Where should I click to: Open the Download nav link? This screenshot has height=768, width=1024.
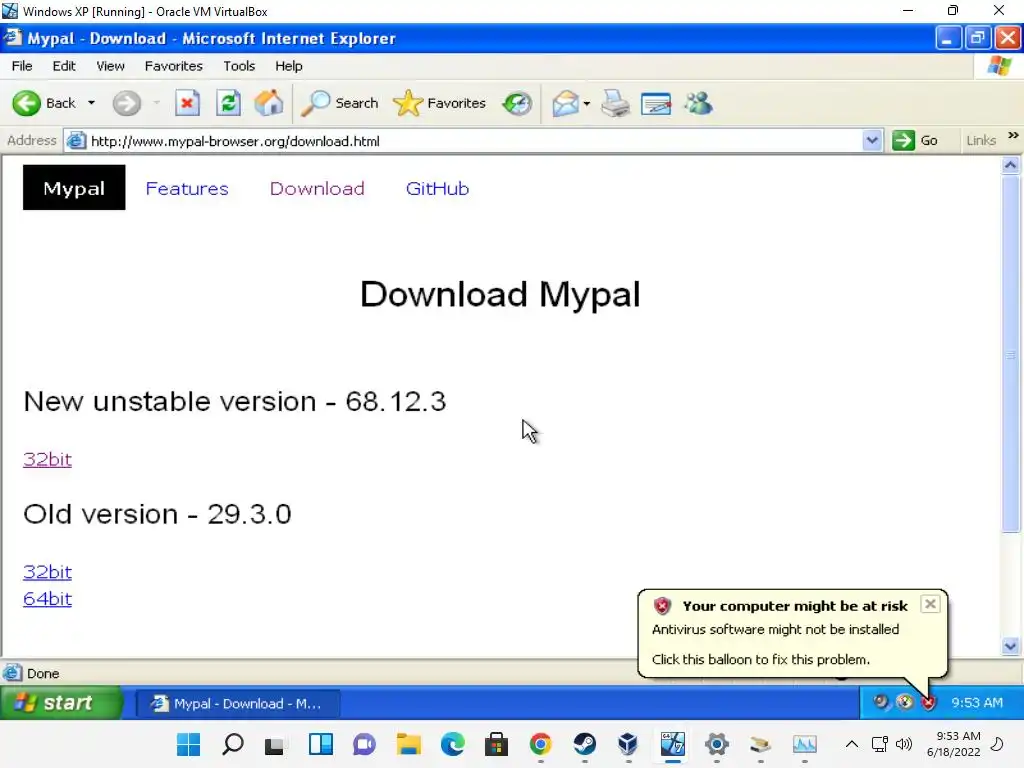pos(317,189)
